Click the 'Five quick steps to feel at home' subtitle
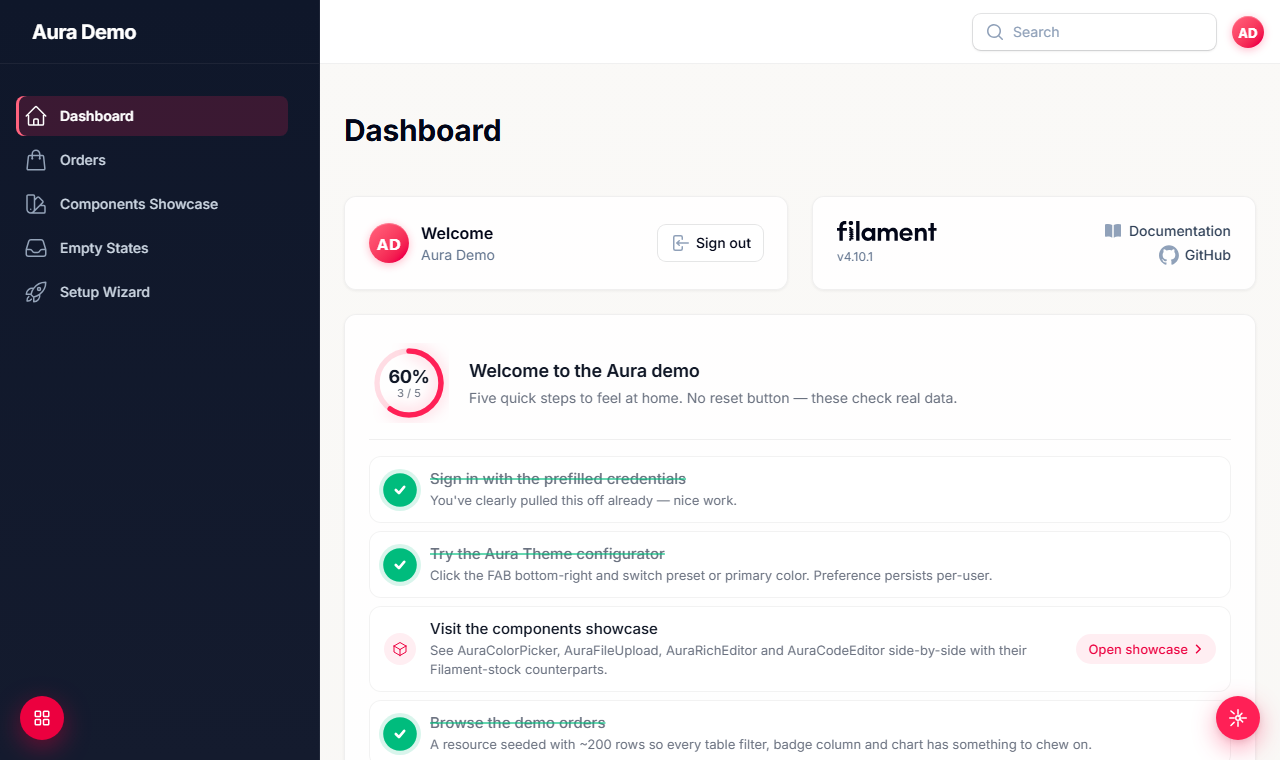The image size is (1280, 760). (713, 398)
